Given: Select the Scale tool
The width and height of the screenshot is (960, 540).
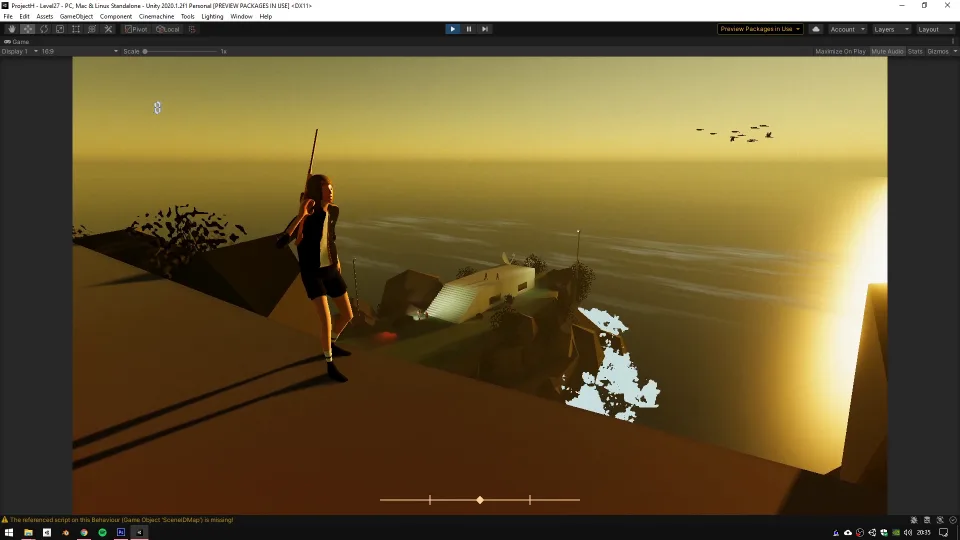Looking at the screenshot, I should pyautogui.click(x=60, y=29).
